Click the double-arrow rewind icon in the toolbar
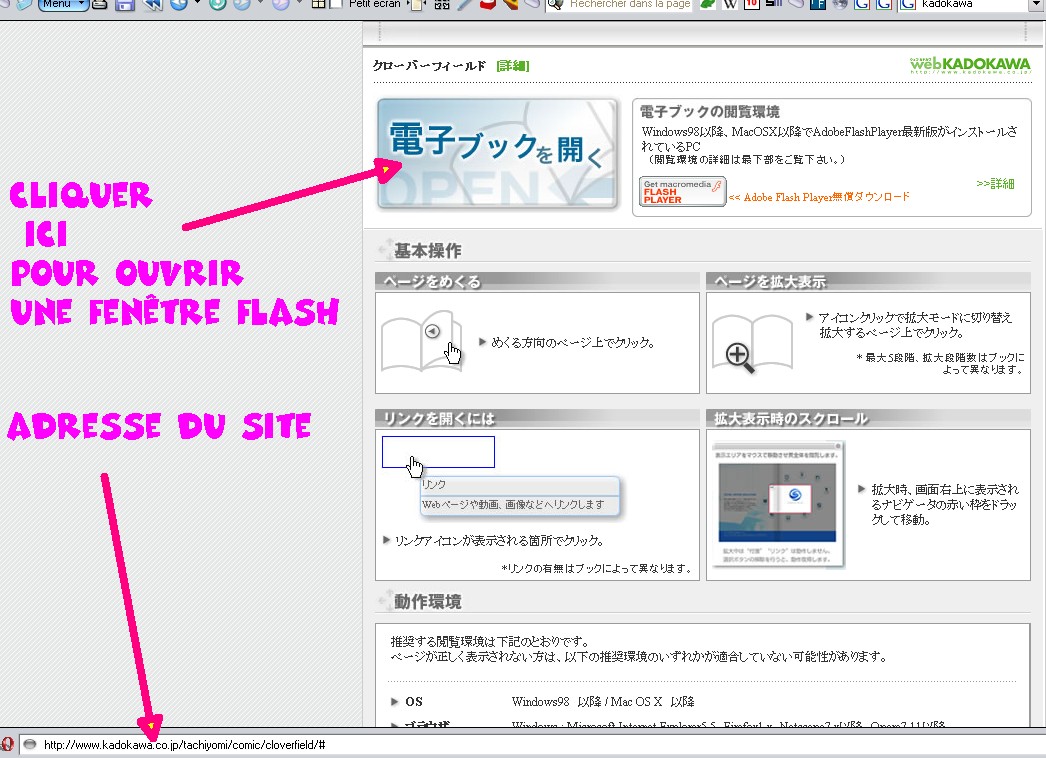The width and height of the screenshot is (1046, 758). [x=153, y=5]
